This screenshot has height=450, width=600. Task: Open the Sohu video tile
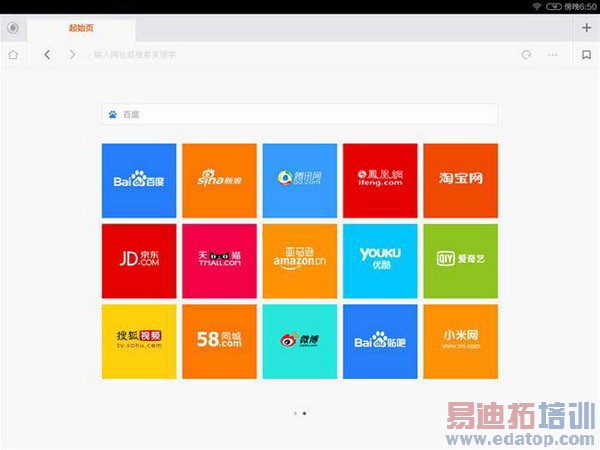click(x=139, y=342)
